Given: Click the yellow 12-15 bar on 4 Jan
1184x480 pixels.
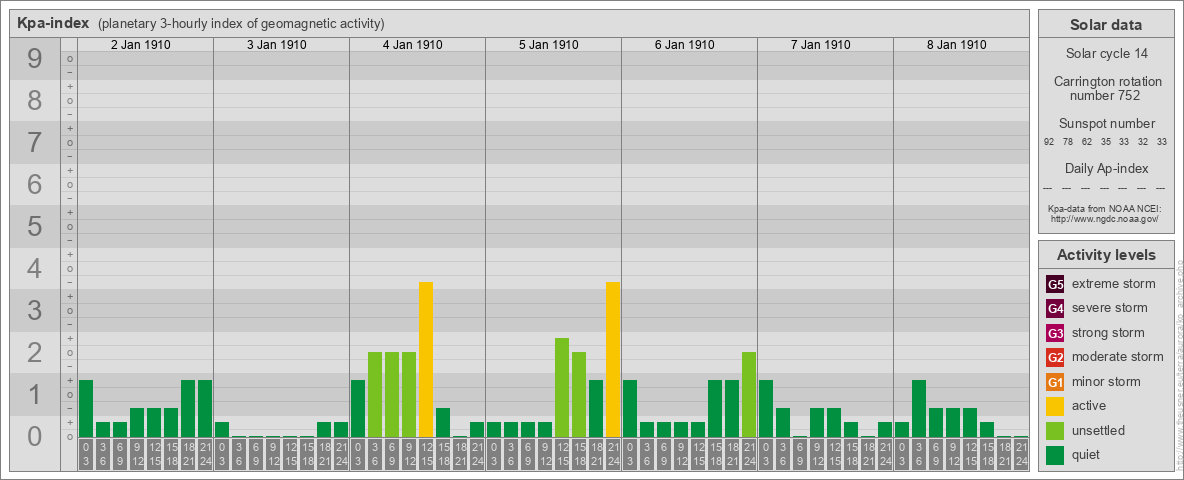Looking at the screenshot, I should tap(426, 359).
